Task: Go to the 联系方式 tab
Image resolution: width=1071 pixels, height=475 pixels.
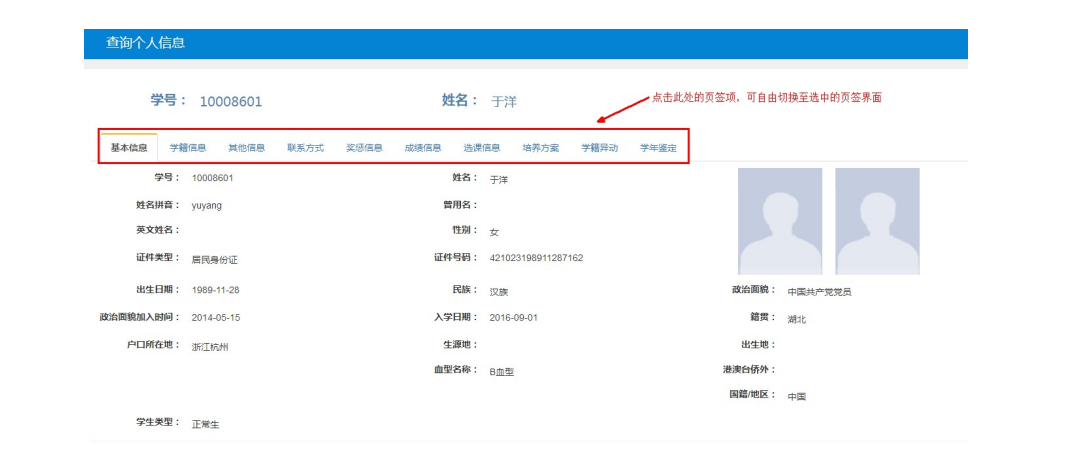Action: tap(305, 148)
